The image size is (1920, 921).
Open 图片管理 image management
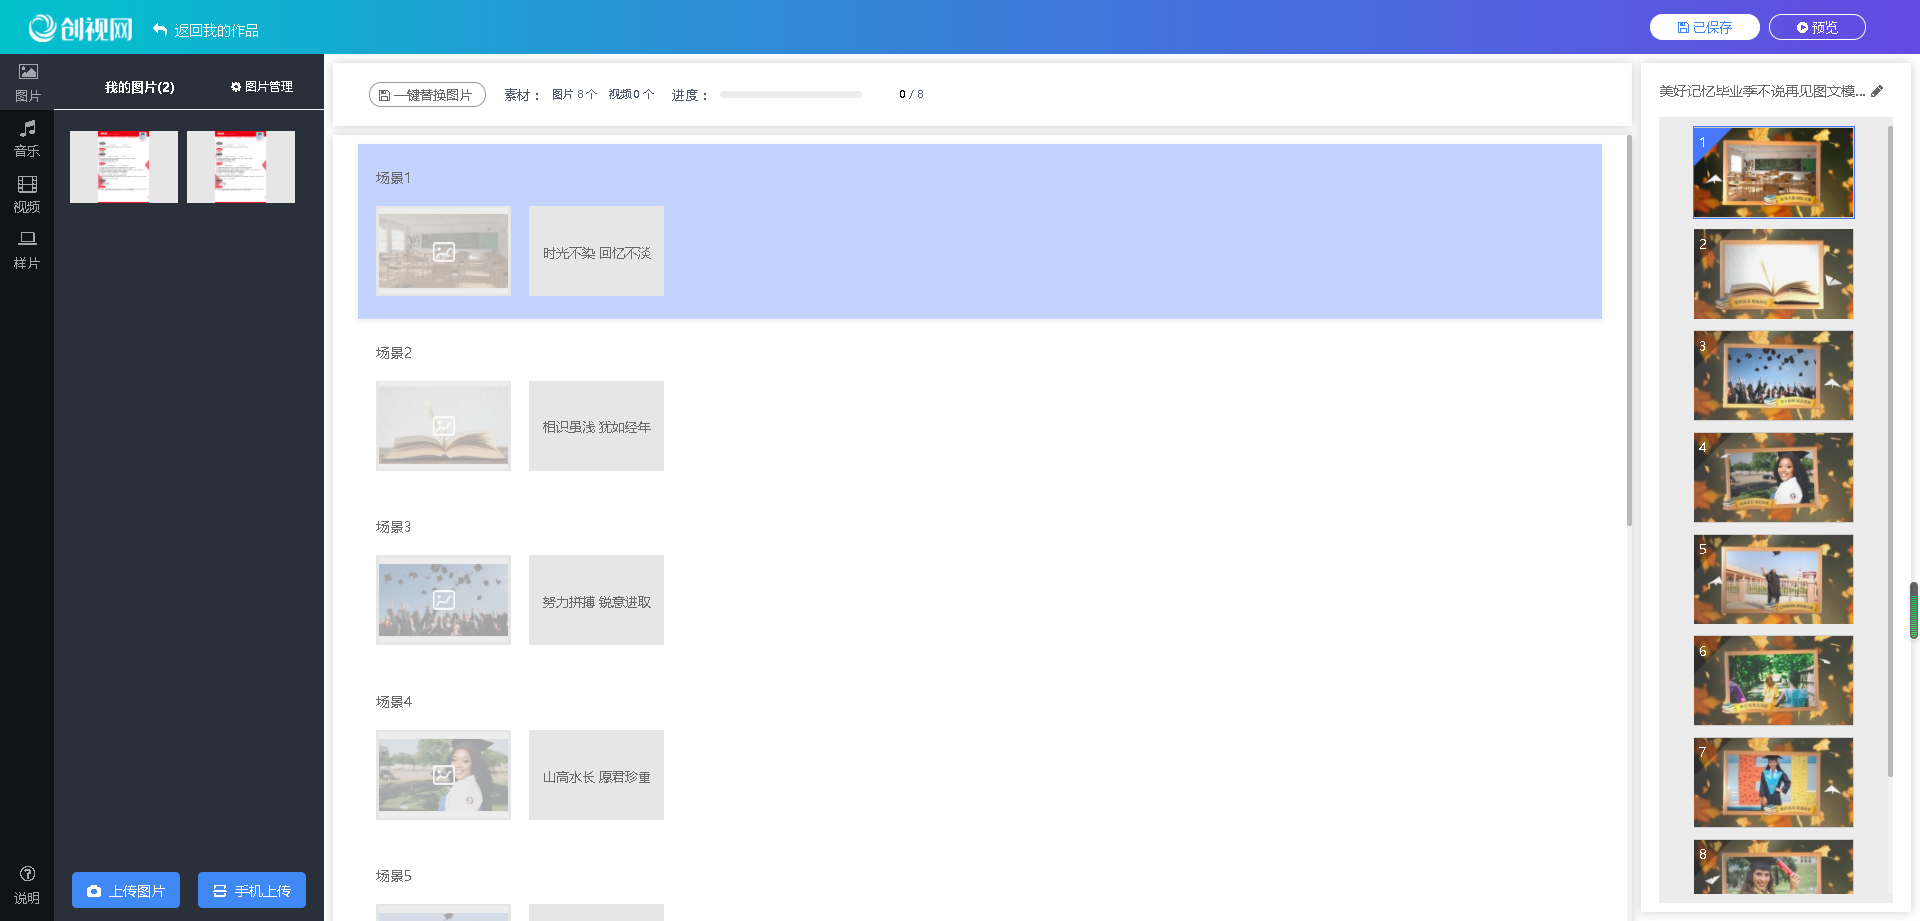(261, 87)
